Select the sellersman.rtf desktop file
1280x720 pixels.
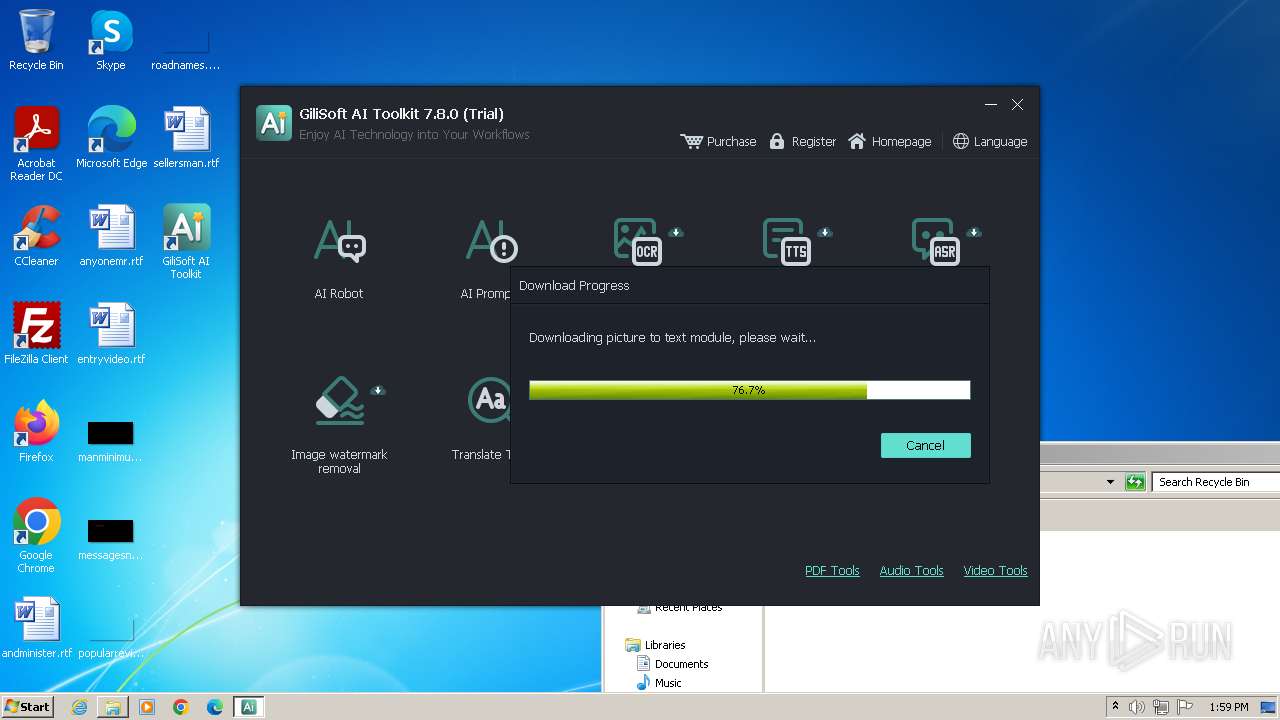pos(186,137)
